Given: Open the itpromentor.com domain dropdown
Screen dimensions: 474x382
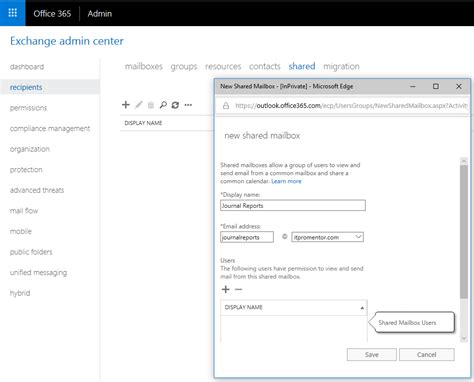Looking at the screenshot, I should pyautogui.click(x=328, y=237).
